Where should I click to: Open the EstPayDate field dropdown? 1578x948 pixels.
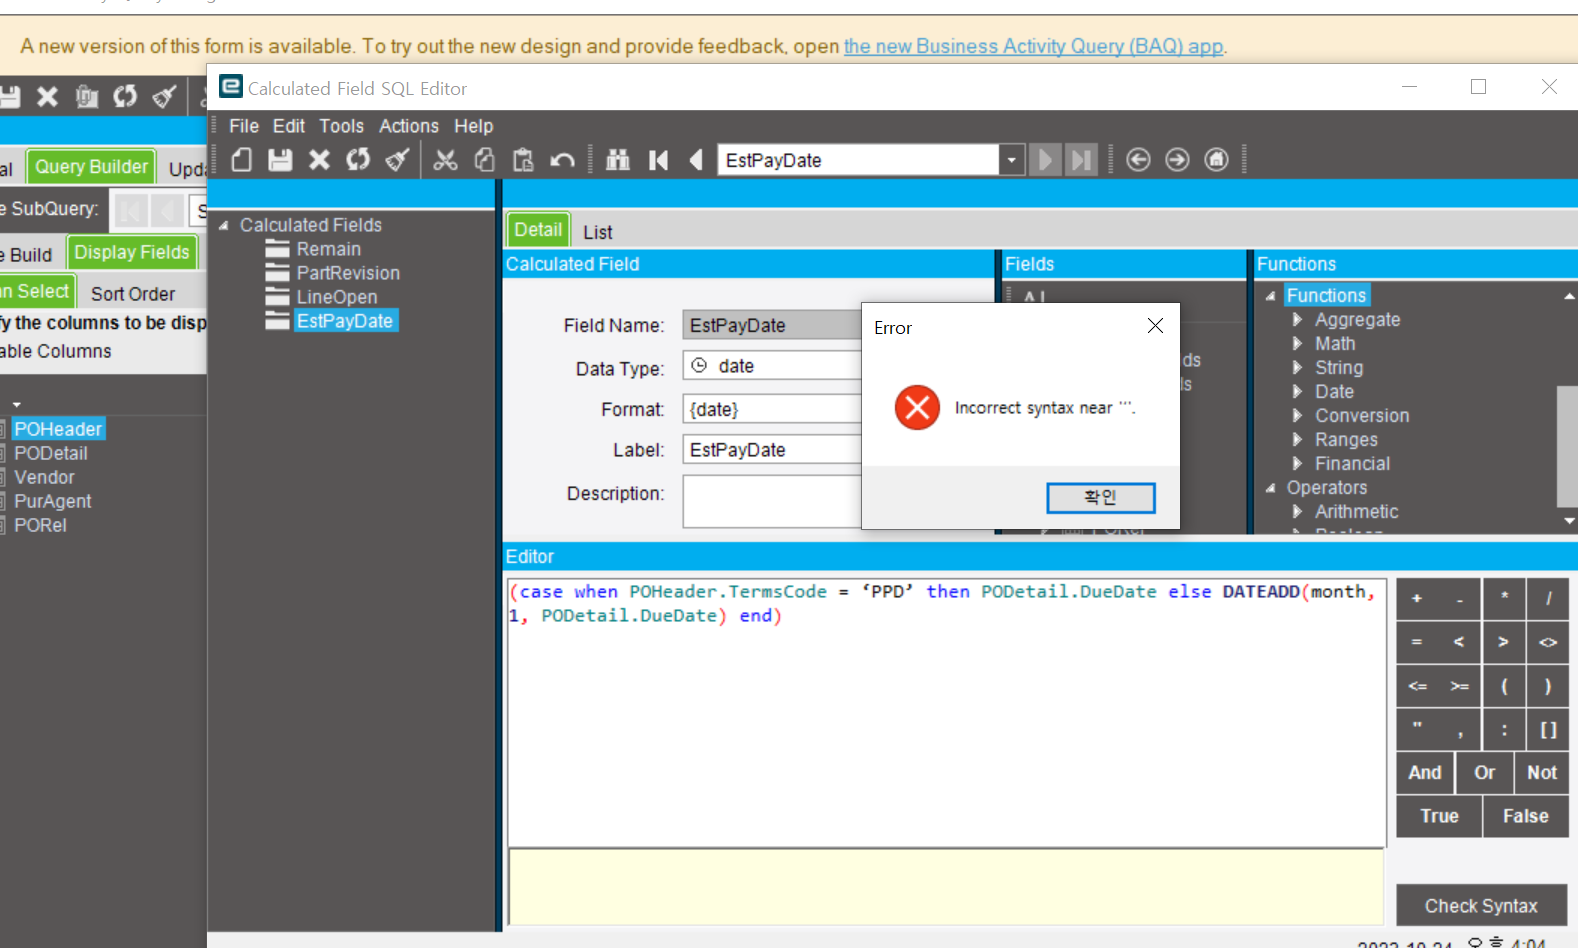(1012, 160)
